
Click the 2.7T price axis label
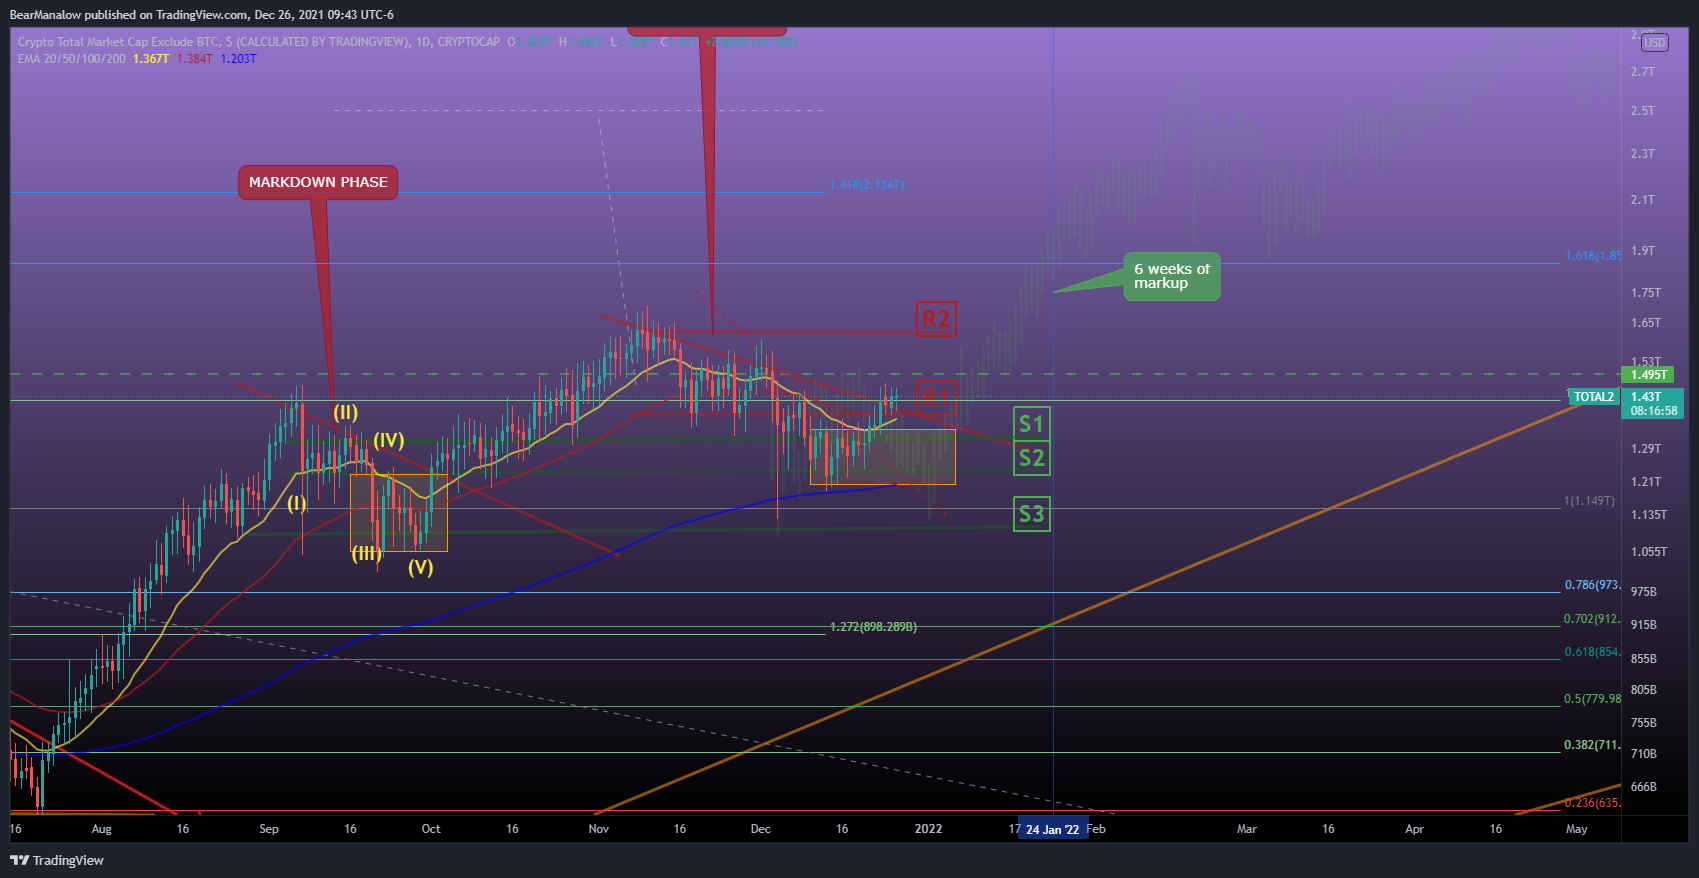point(1643,72)
